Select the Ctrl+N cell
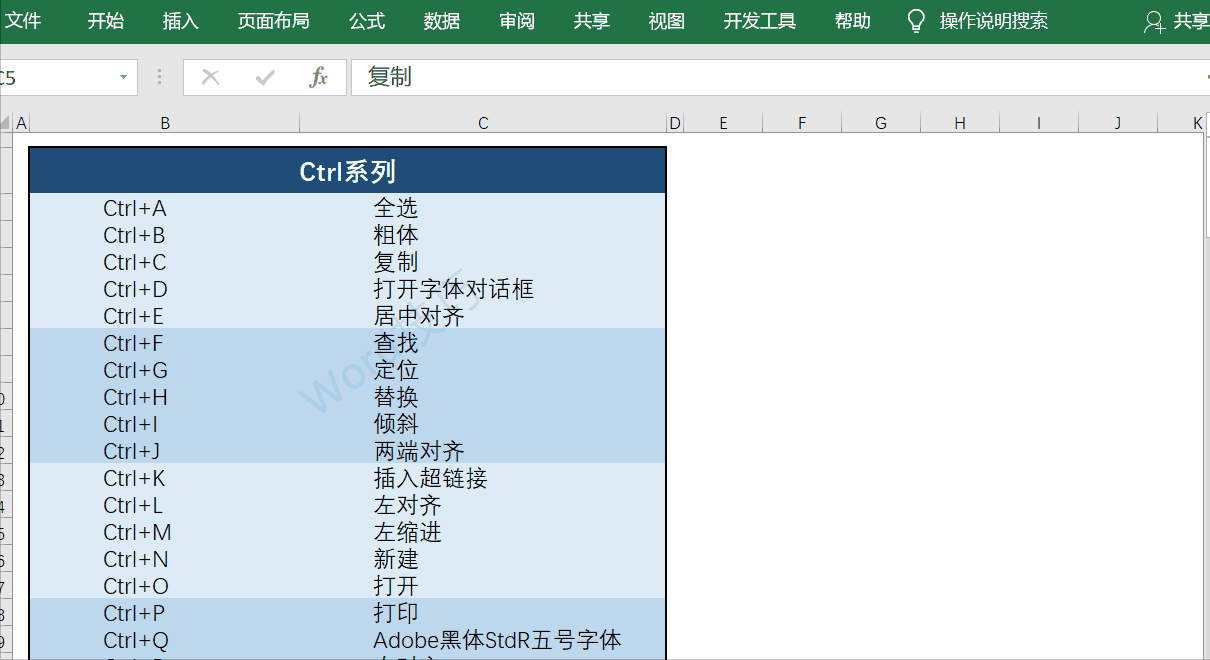The image size is (1210, 660). 165,559
